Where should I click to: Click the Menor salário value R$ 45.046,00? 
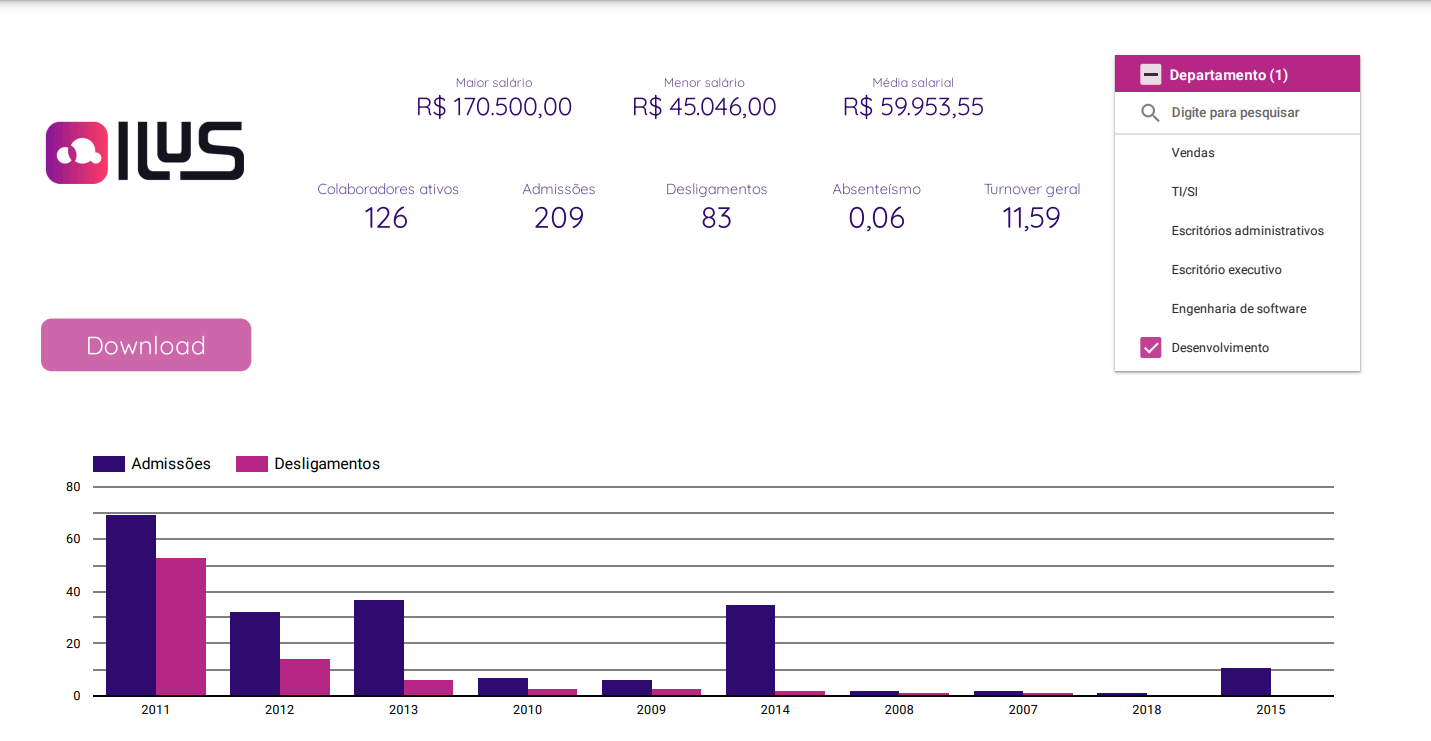[x=704, y=107]
